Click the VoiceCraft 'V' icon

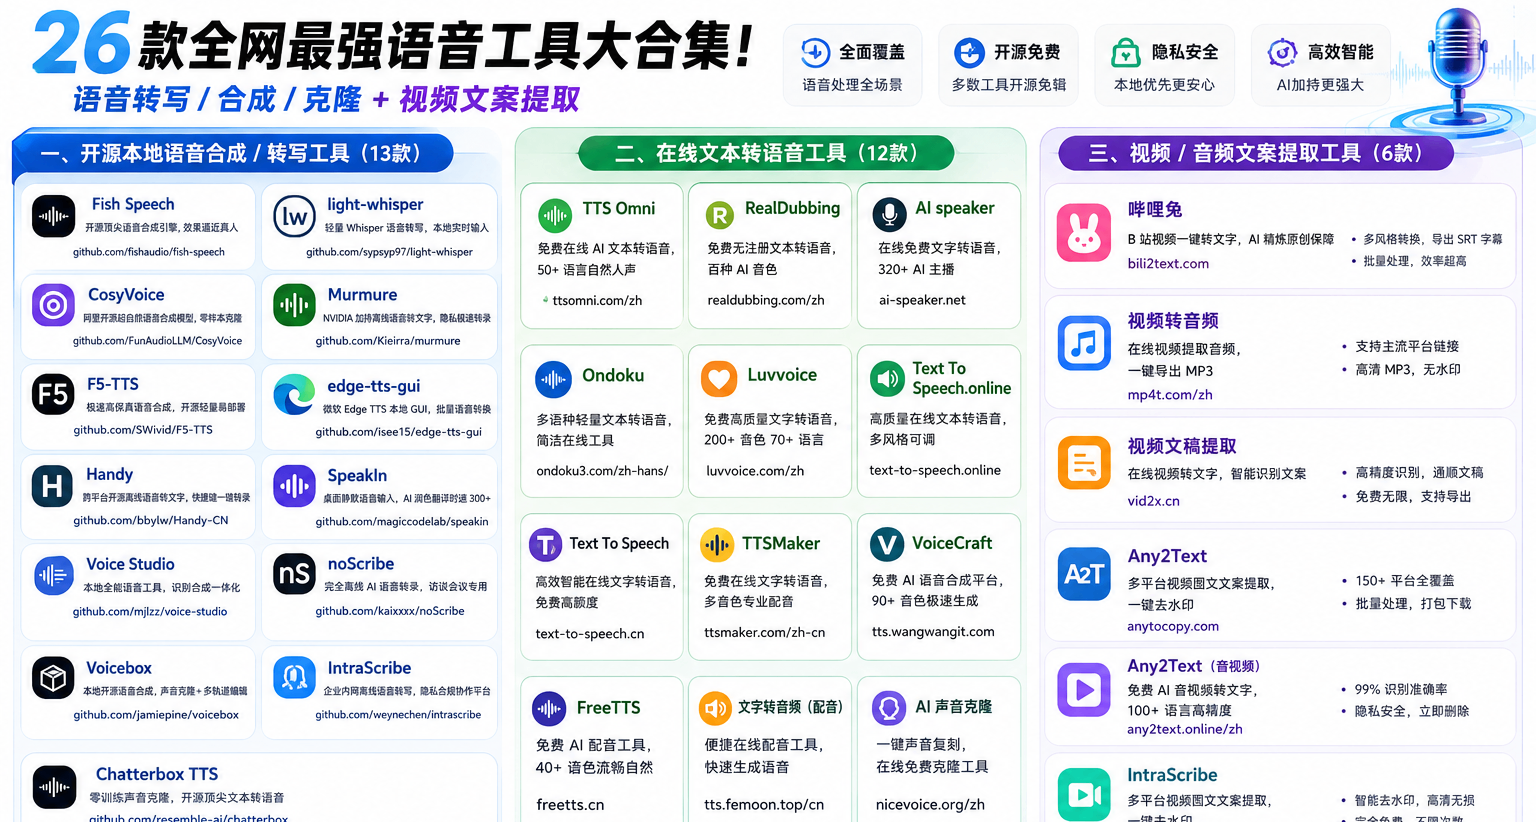point(886,545)
